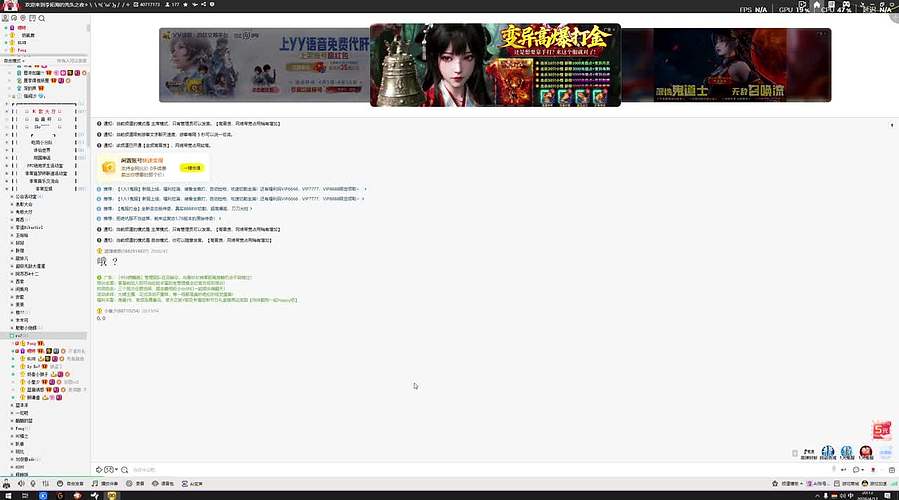Click the red 5 gift badge icon
Screen dimensions: 899x500
coord(882,430)
